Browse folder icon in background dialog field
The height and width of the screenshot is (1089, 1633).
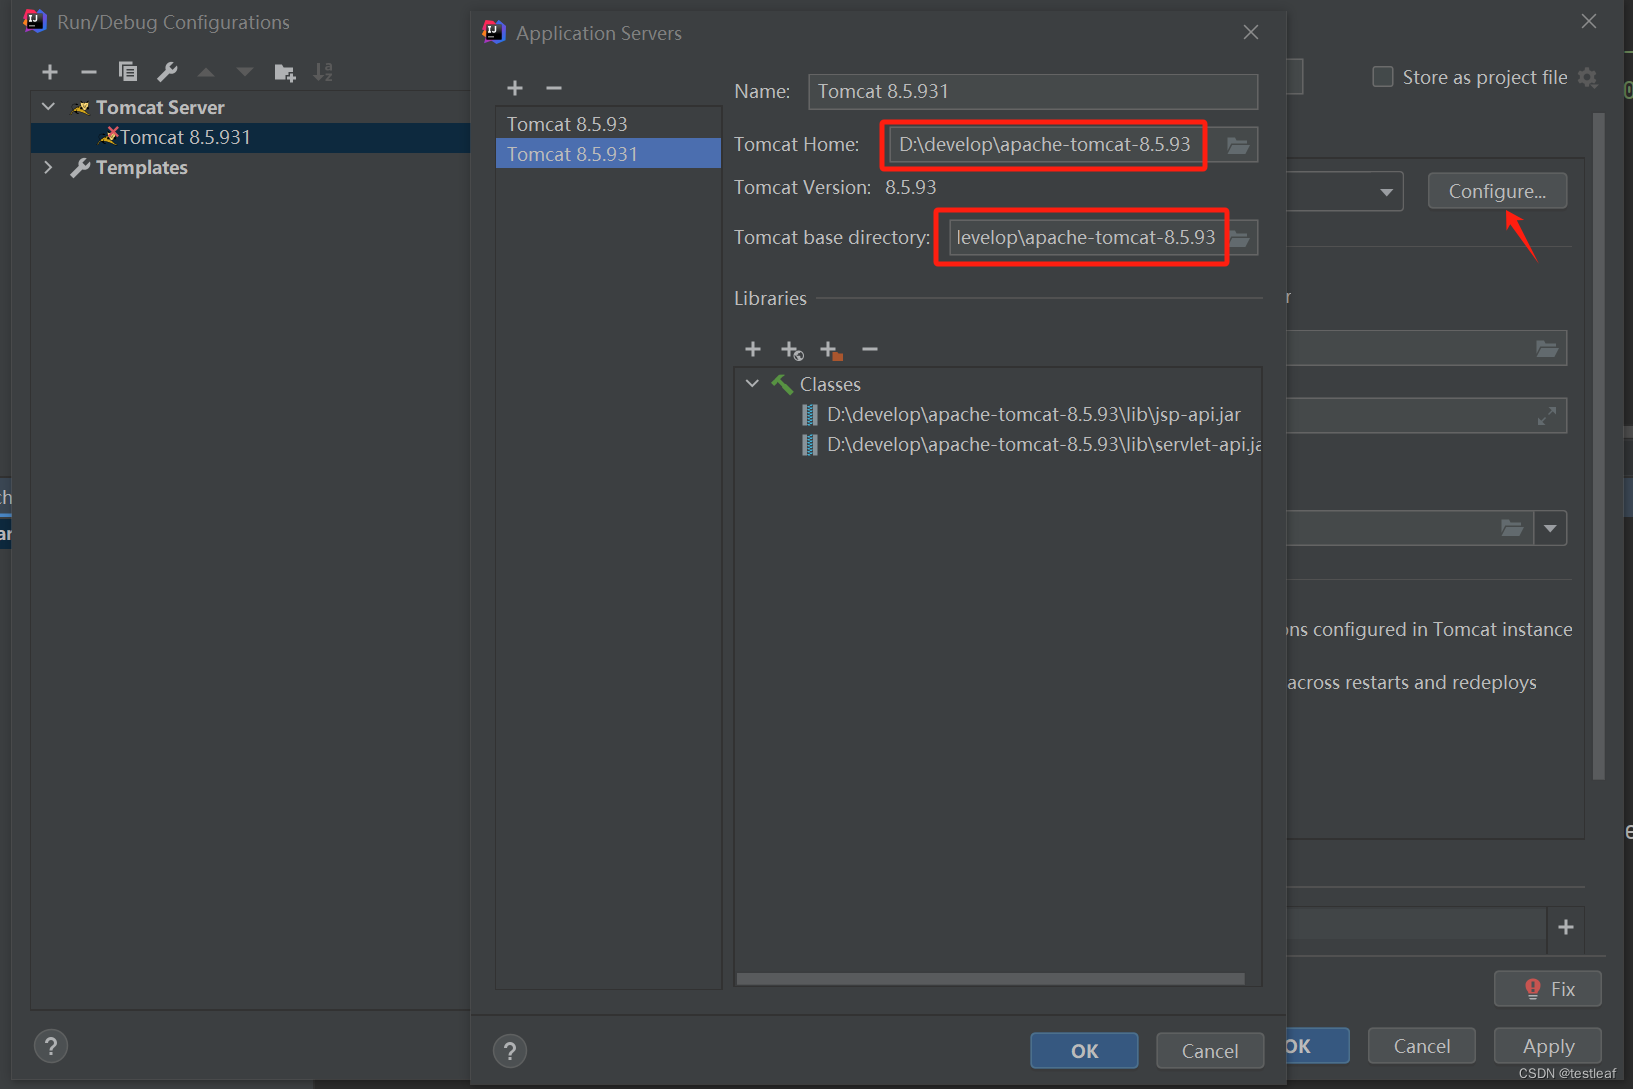(x=1547, y=349)
